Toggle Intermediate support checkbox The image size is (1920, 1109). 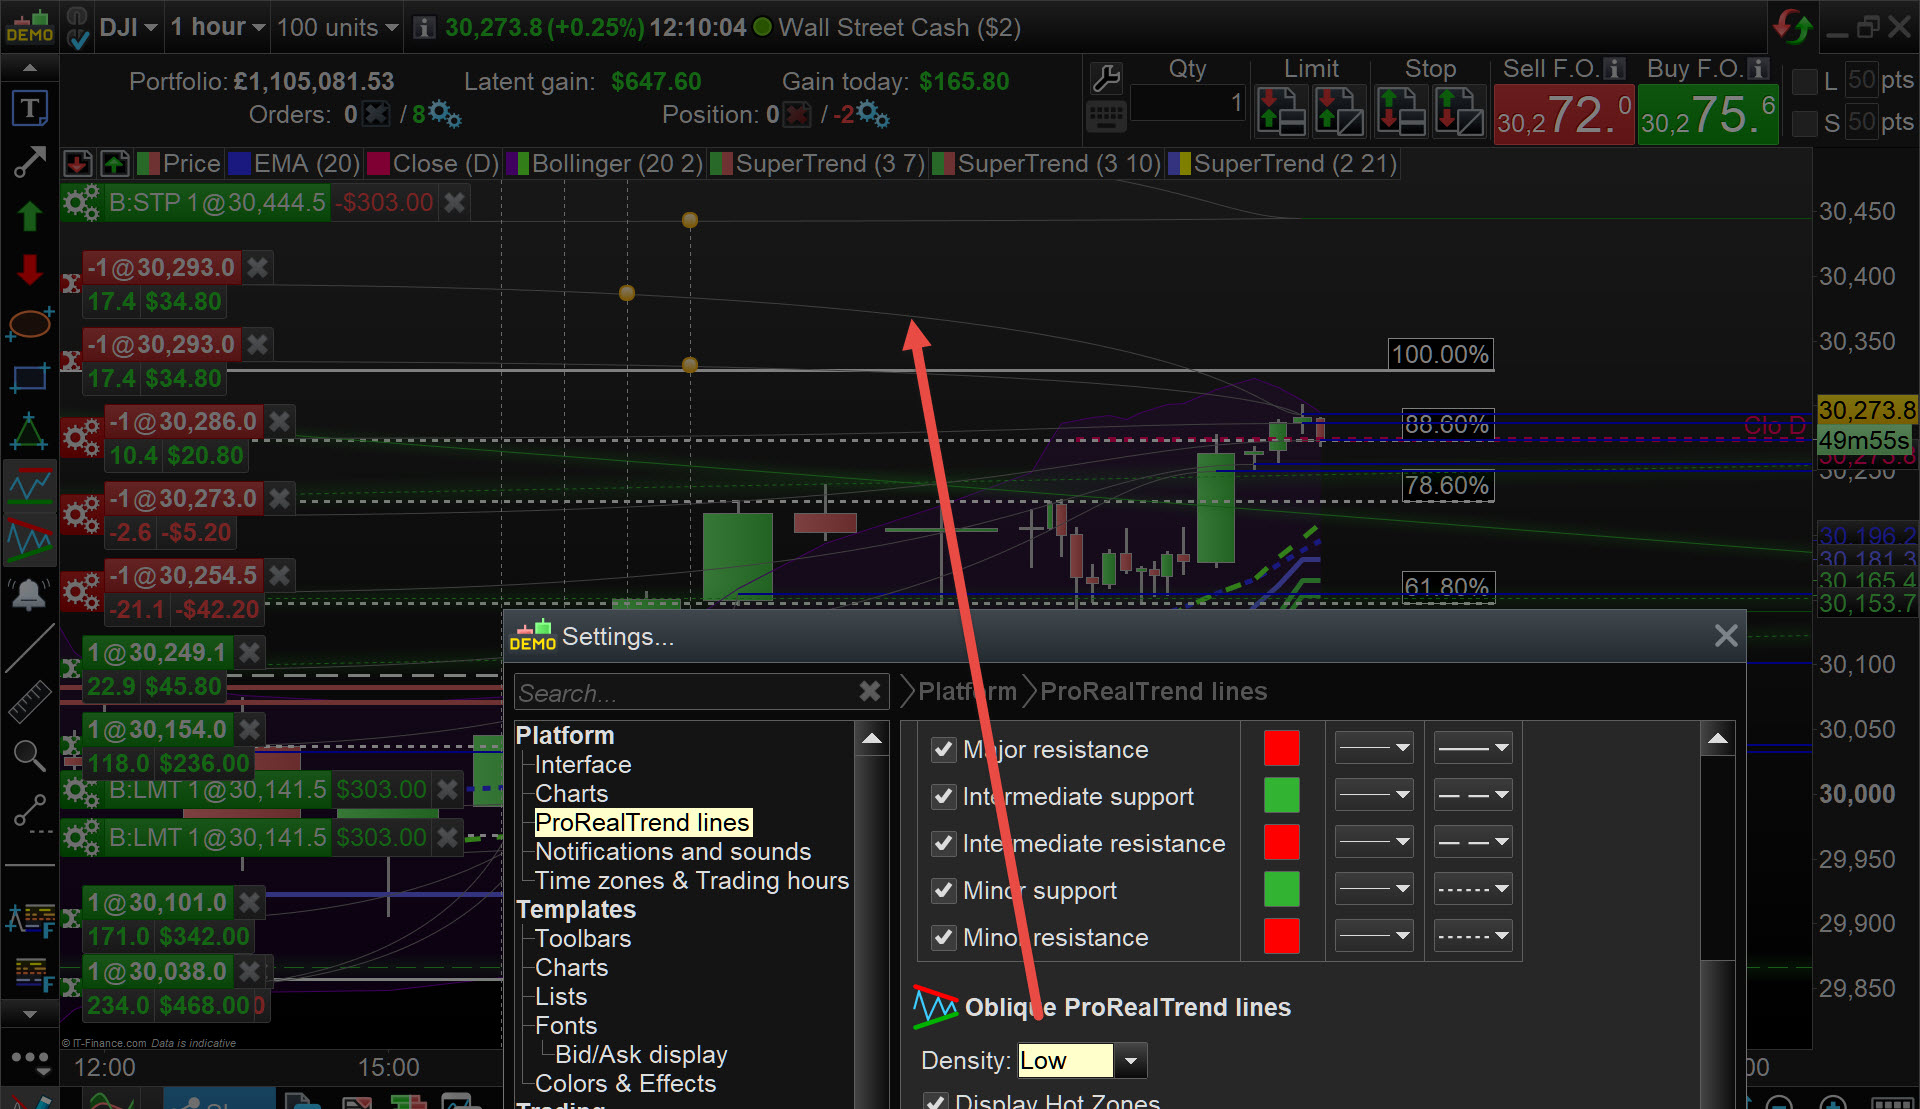[x=943, y=796]
